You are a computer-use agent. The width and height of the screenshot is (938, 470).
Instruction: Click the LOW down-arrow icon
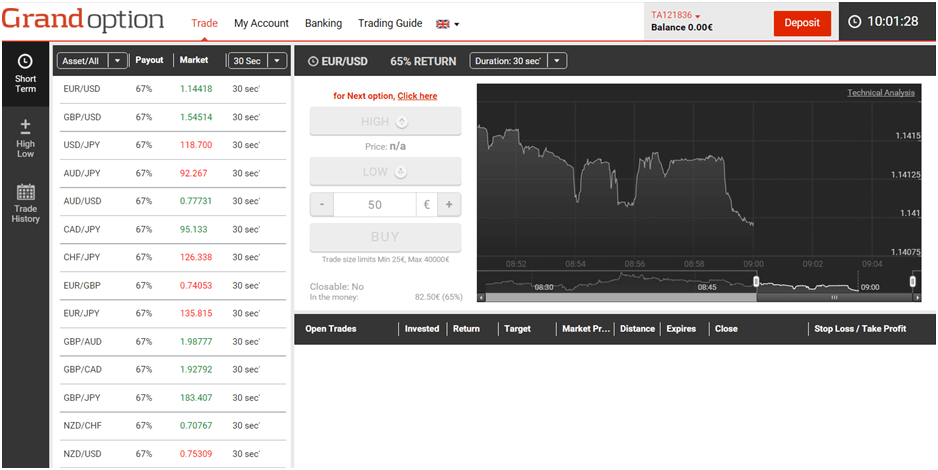click(401, 172)
